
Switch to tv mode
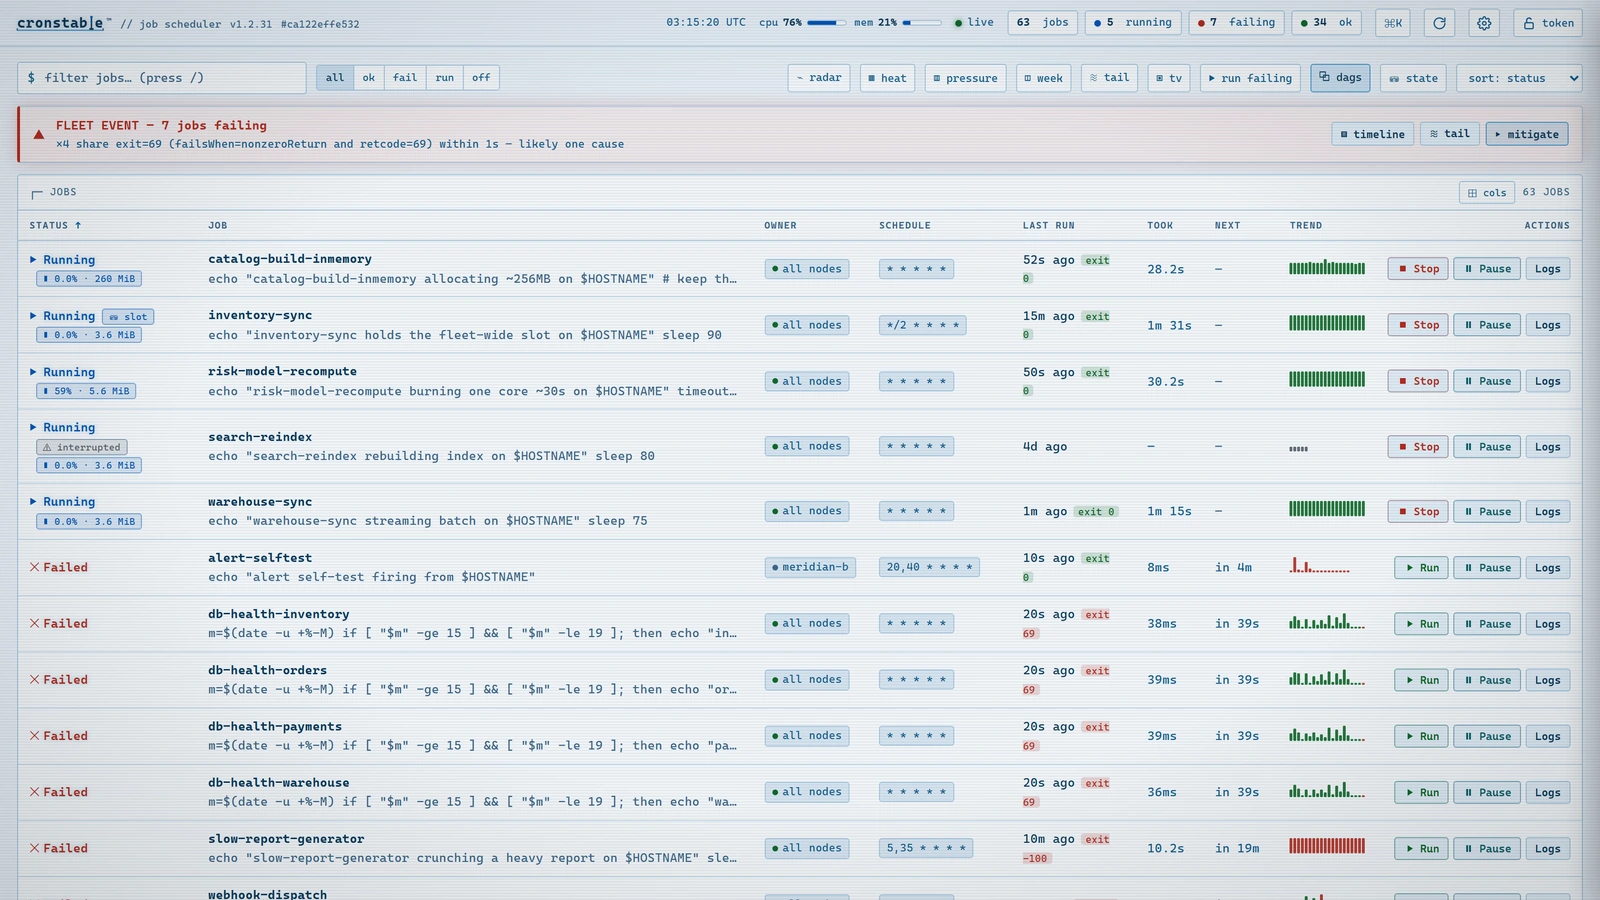(1168, 78)
